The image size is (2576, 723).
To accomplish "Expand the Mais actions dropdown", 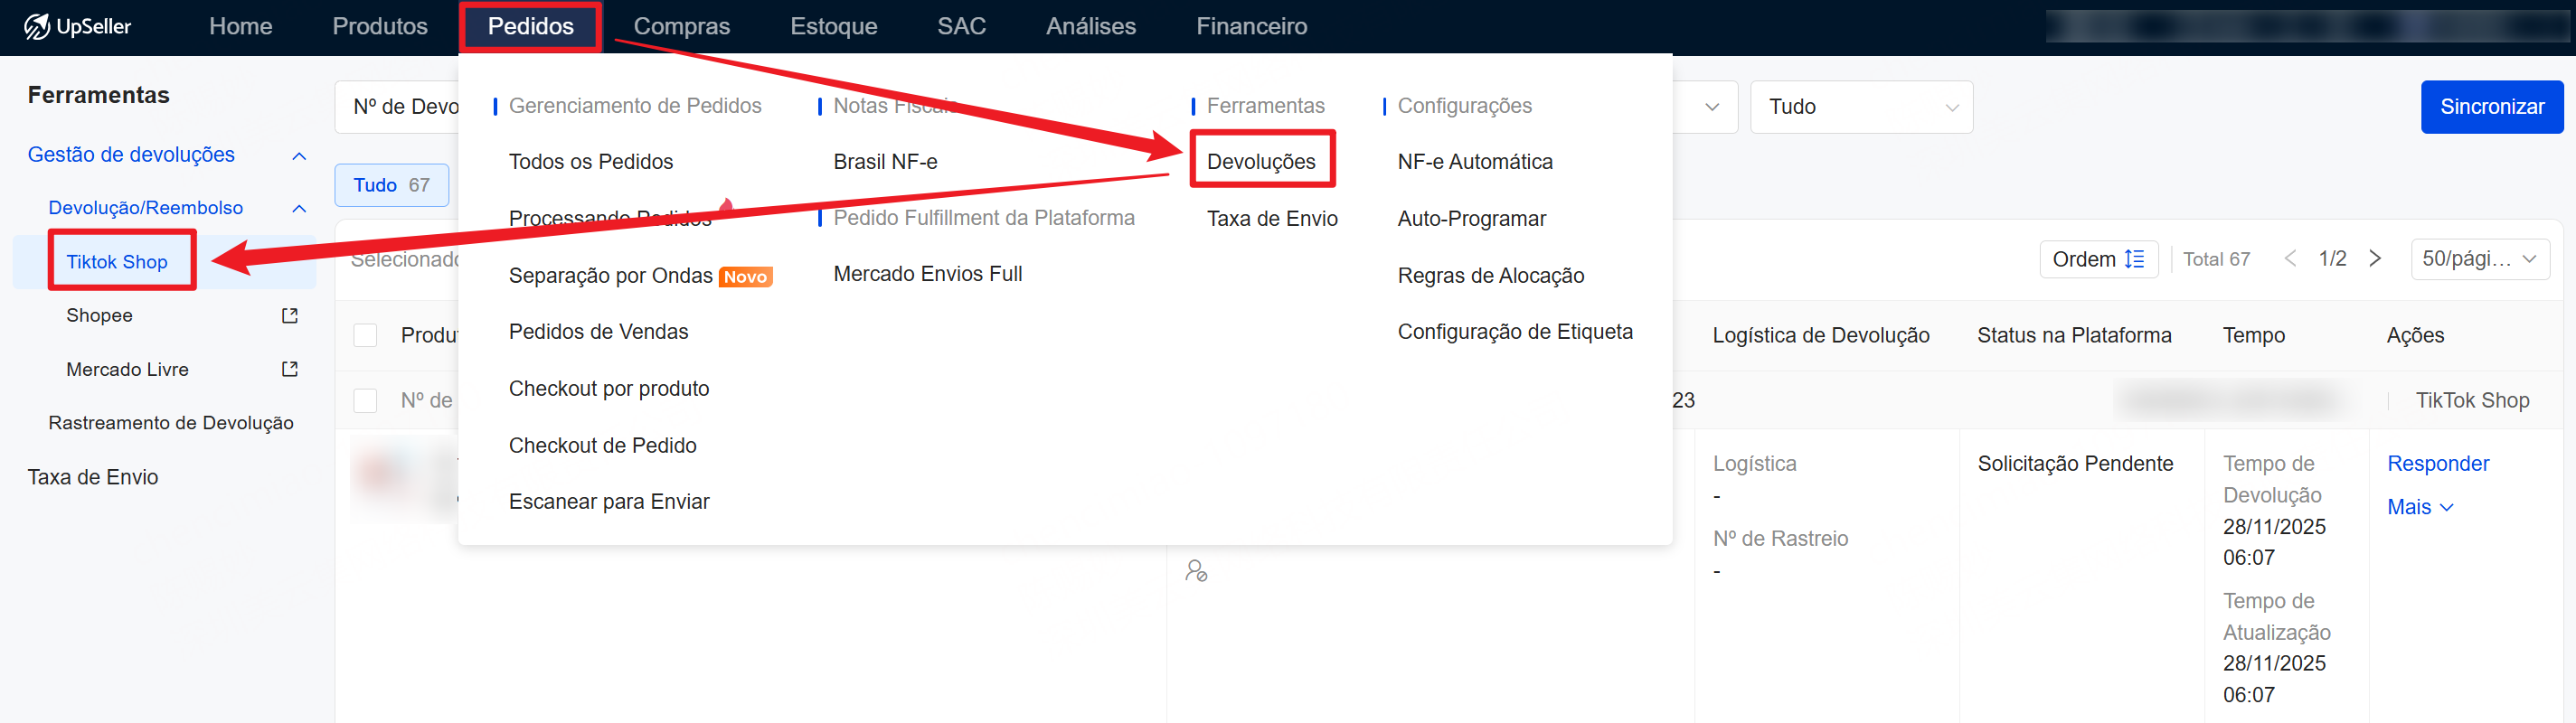I will point(2419,507).
